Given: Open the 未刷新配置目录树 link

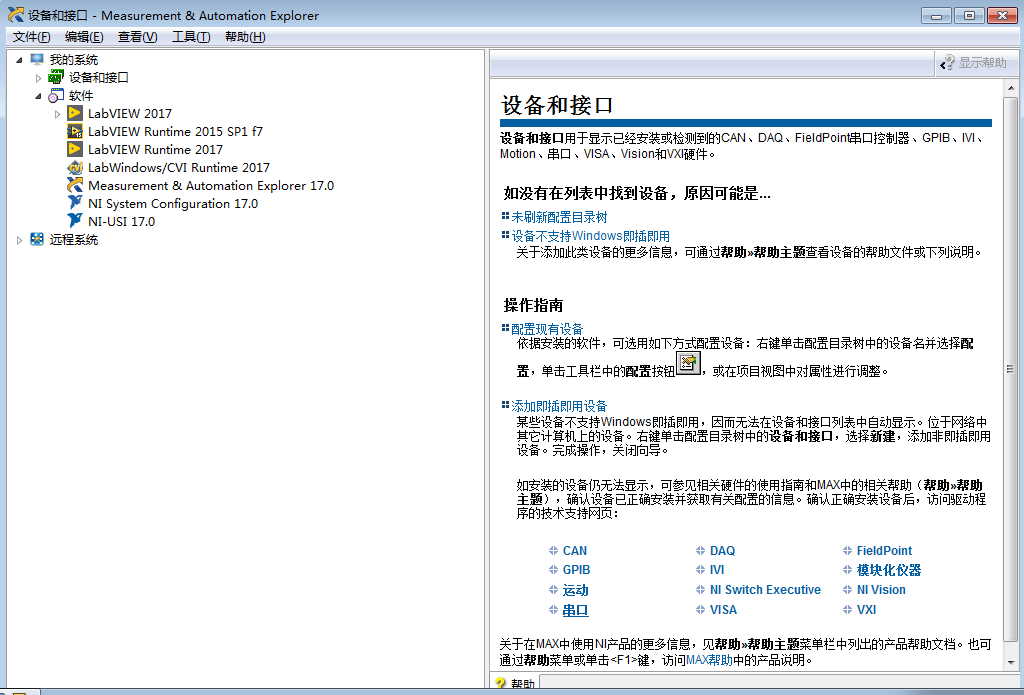Looking at the screenshot, I should click(x=559, y=217).
